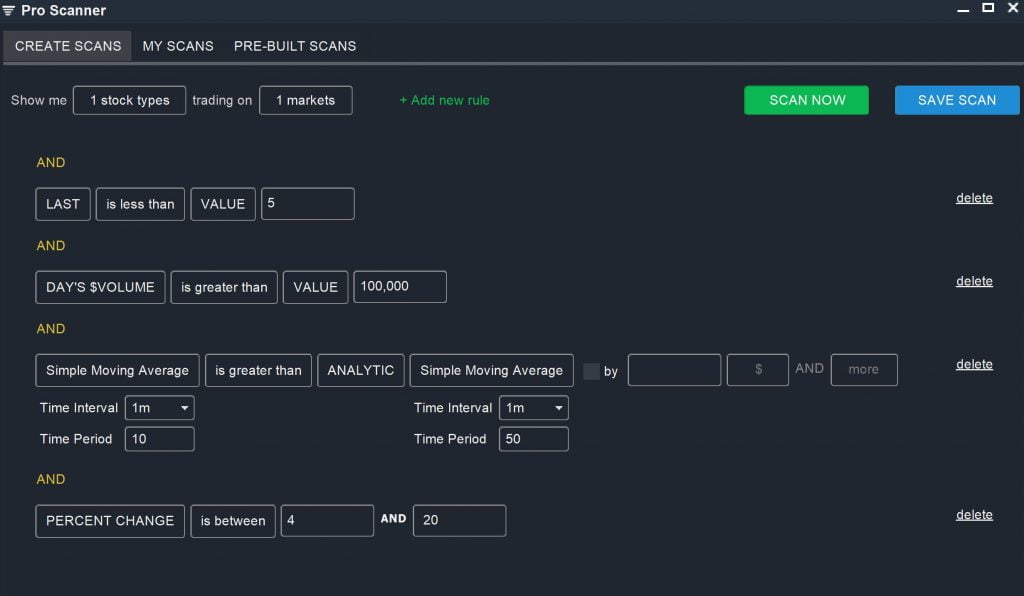Open the '1 markets' selector
This screenshot has width=1024, height=596.
(x=306, y=101)
